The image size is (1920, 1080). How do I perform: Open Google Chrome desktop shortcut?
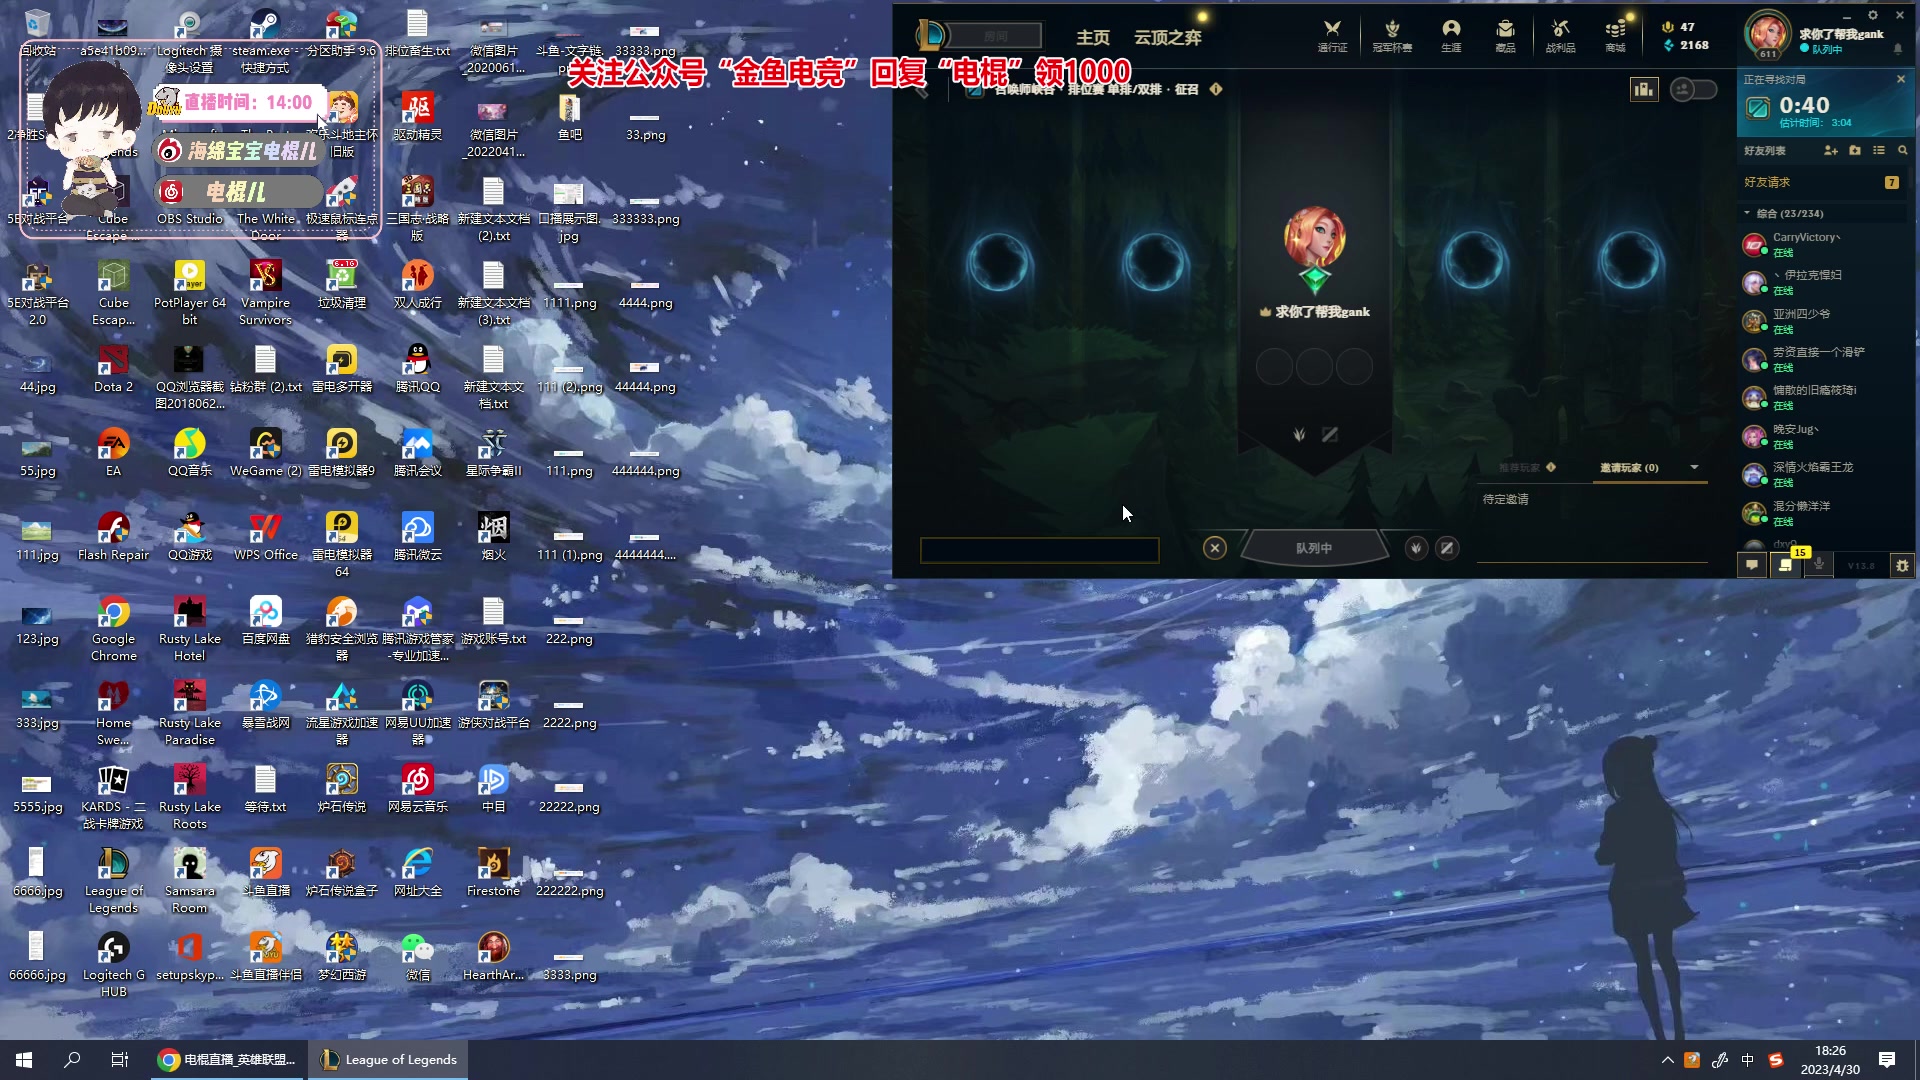coord(113,630)
